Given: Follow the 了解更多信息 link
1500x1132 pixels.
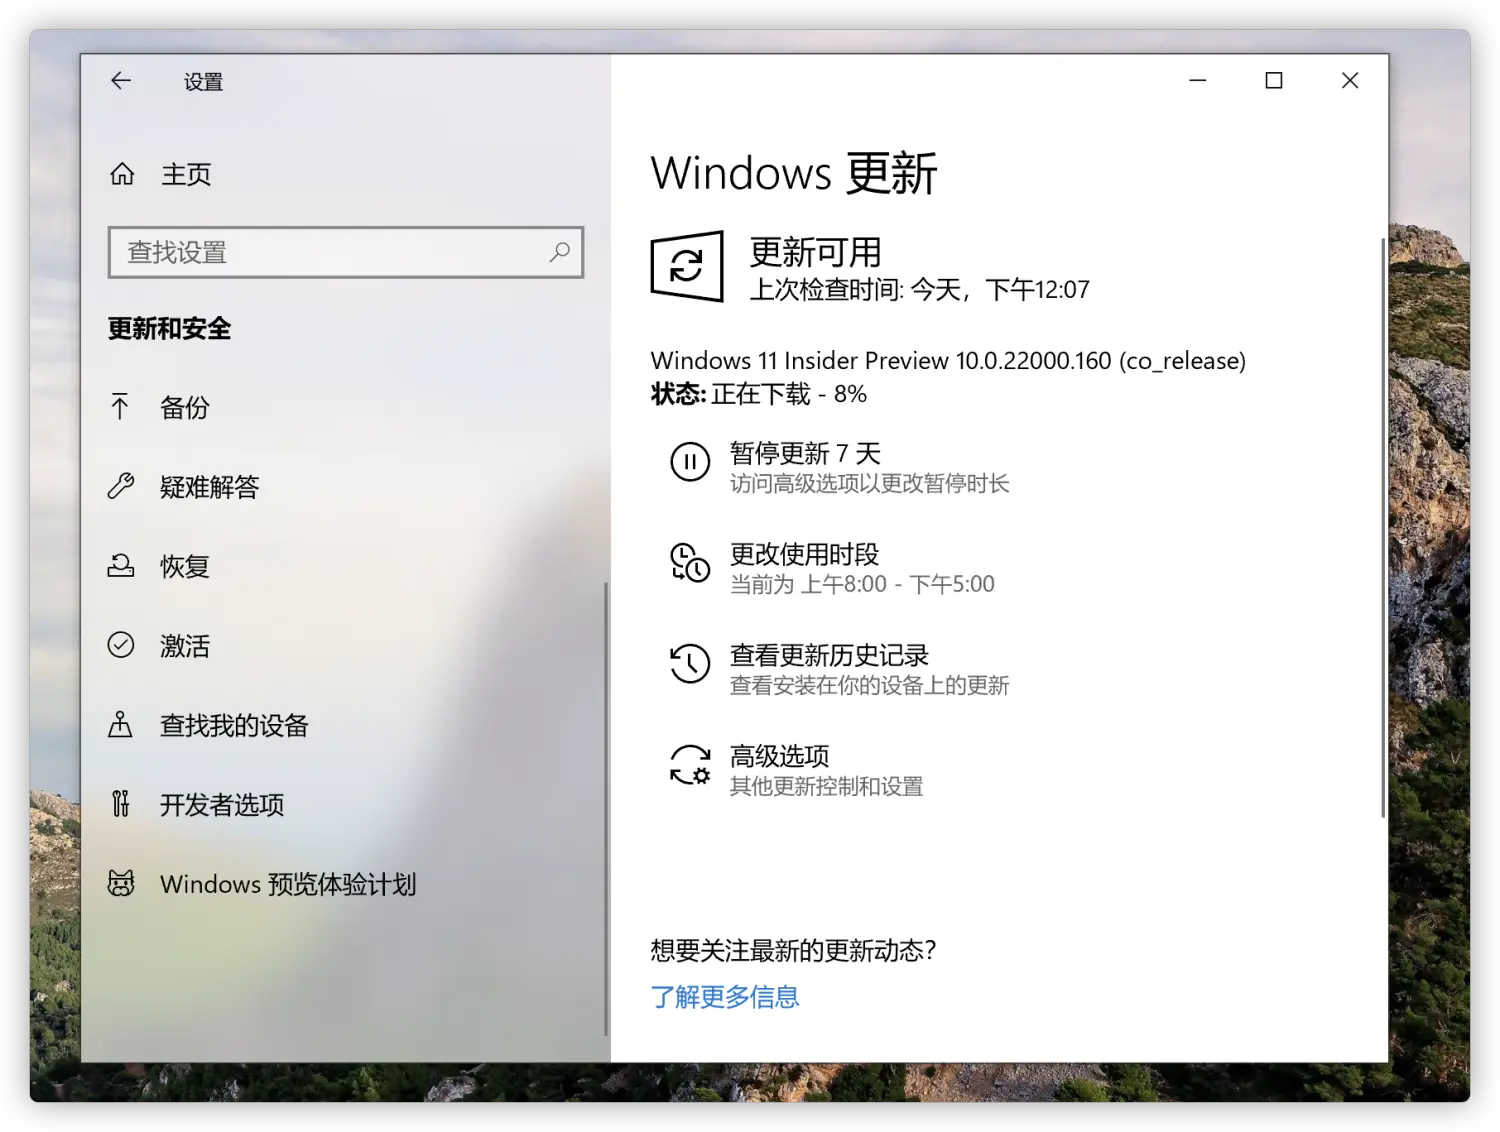Looking at the screenshot, I should coord(725,997).
